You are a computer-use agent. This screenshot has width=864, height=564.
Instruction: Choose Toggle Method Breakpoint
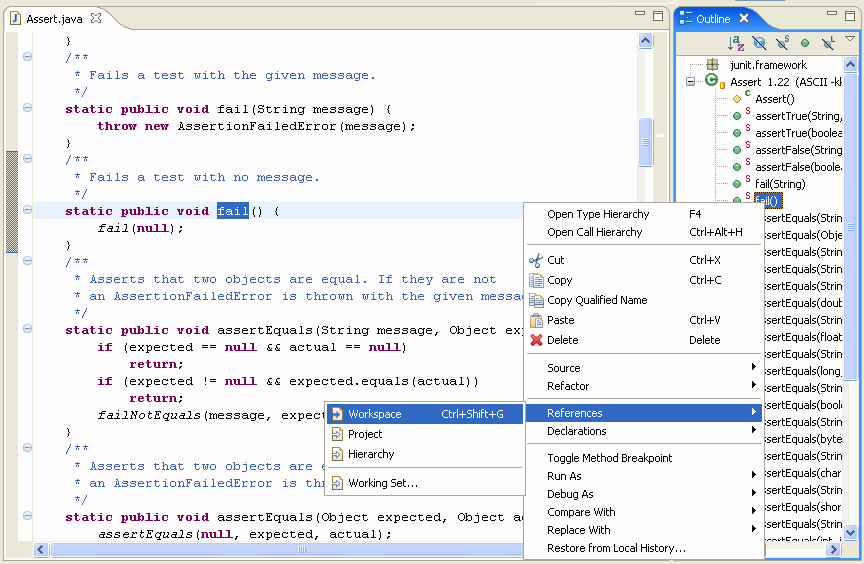coord(644,458)
